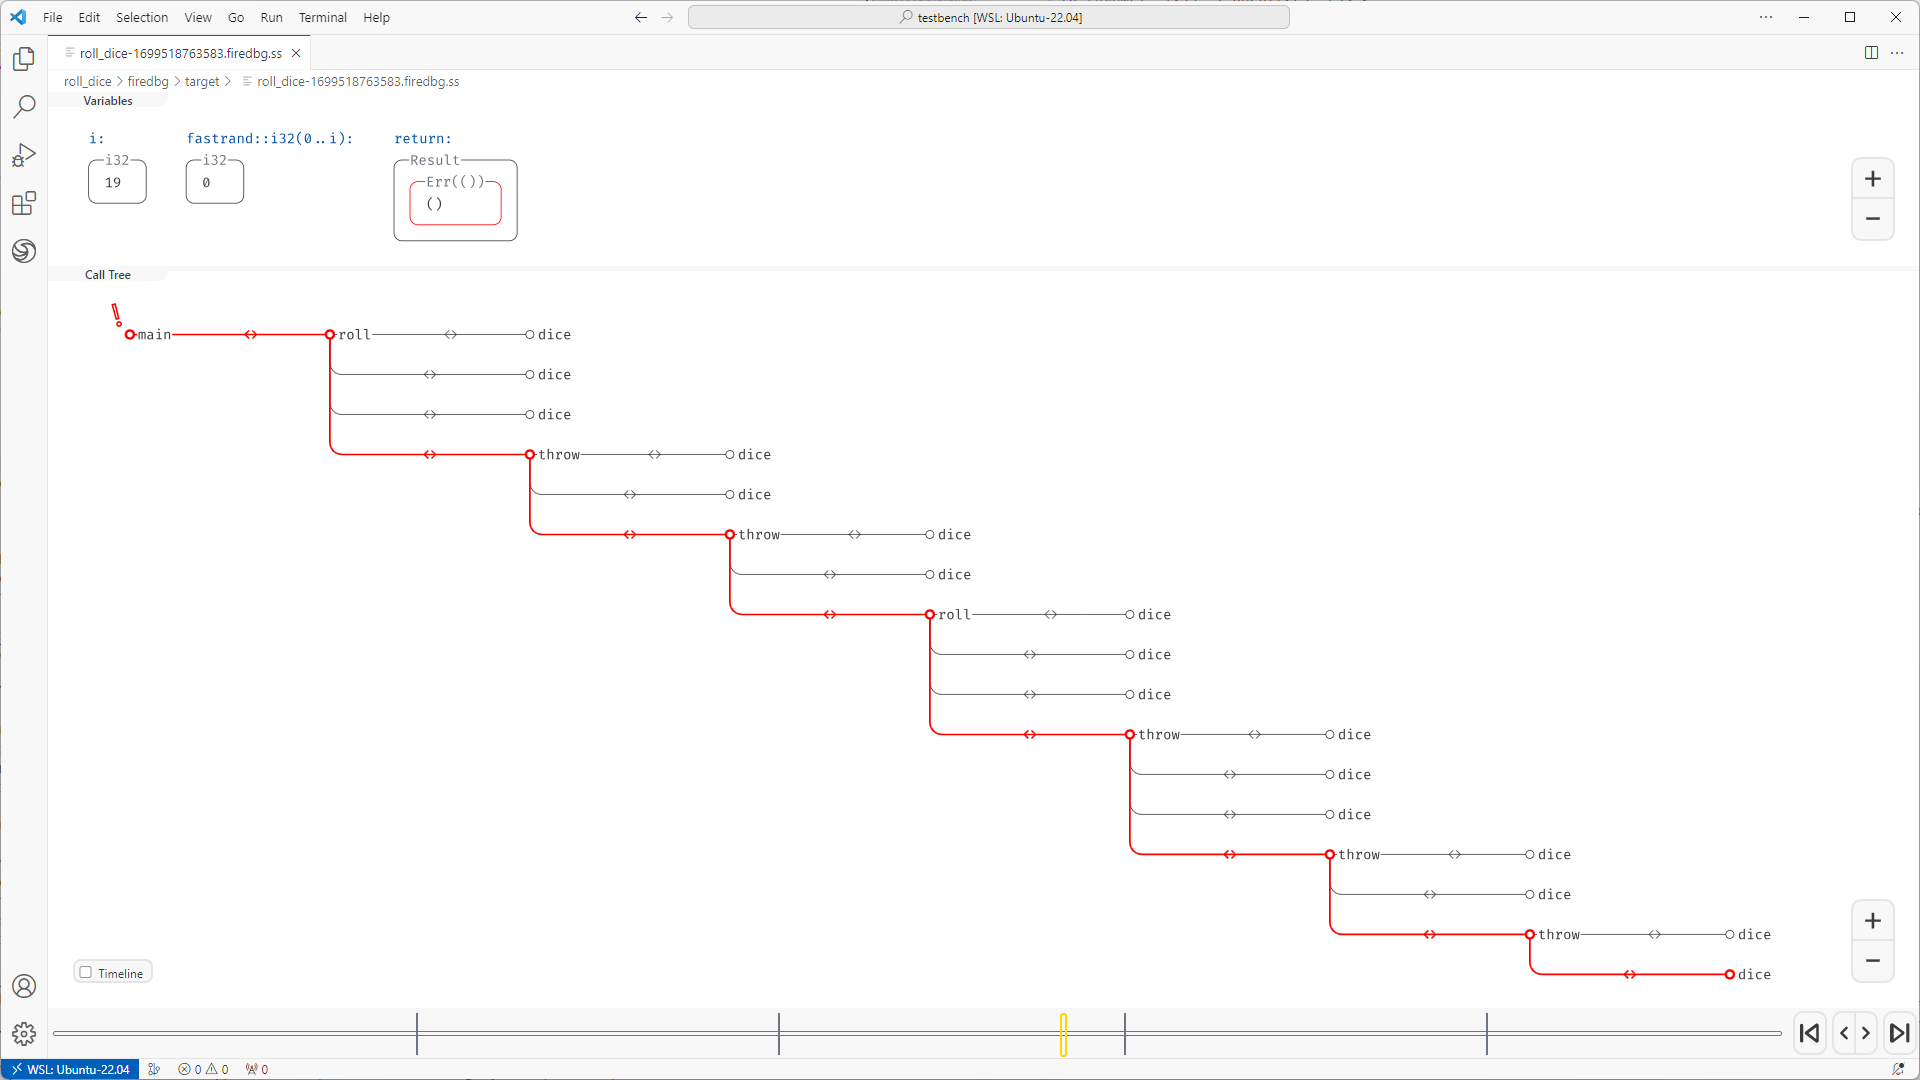Open the Explorer sidebar icon

click(x=24, y=59)
